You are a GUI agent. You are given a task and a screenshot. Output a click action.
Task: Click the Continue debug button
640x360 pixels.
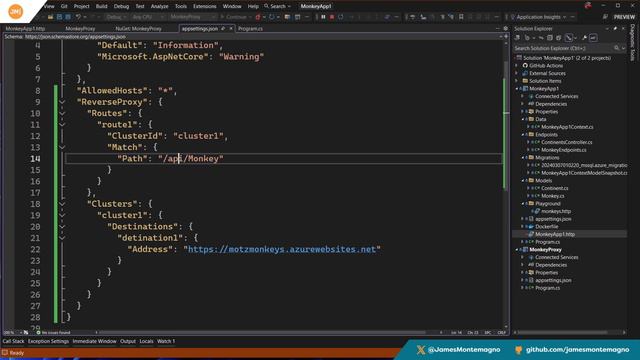point(234,17)
